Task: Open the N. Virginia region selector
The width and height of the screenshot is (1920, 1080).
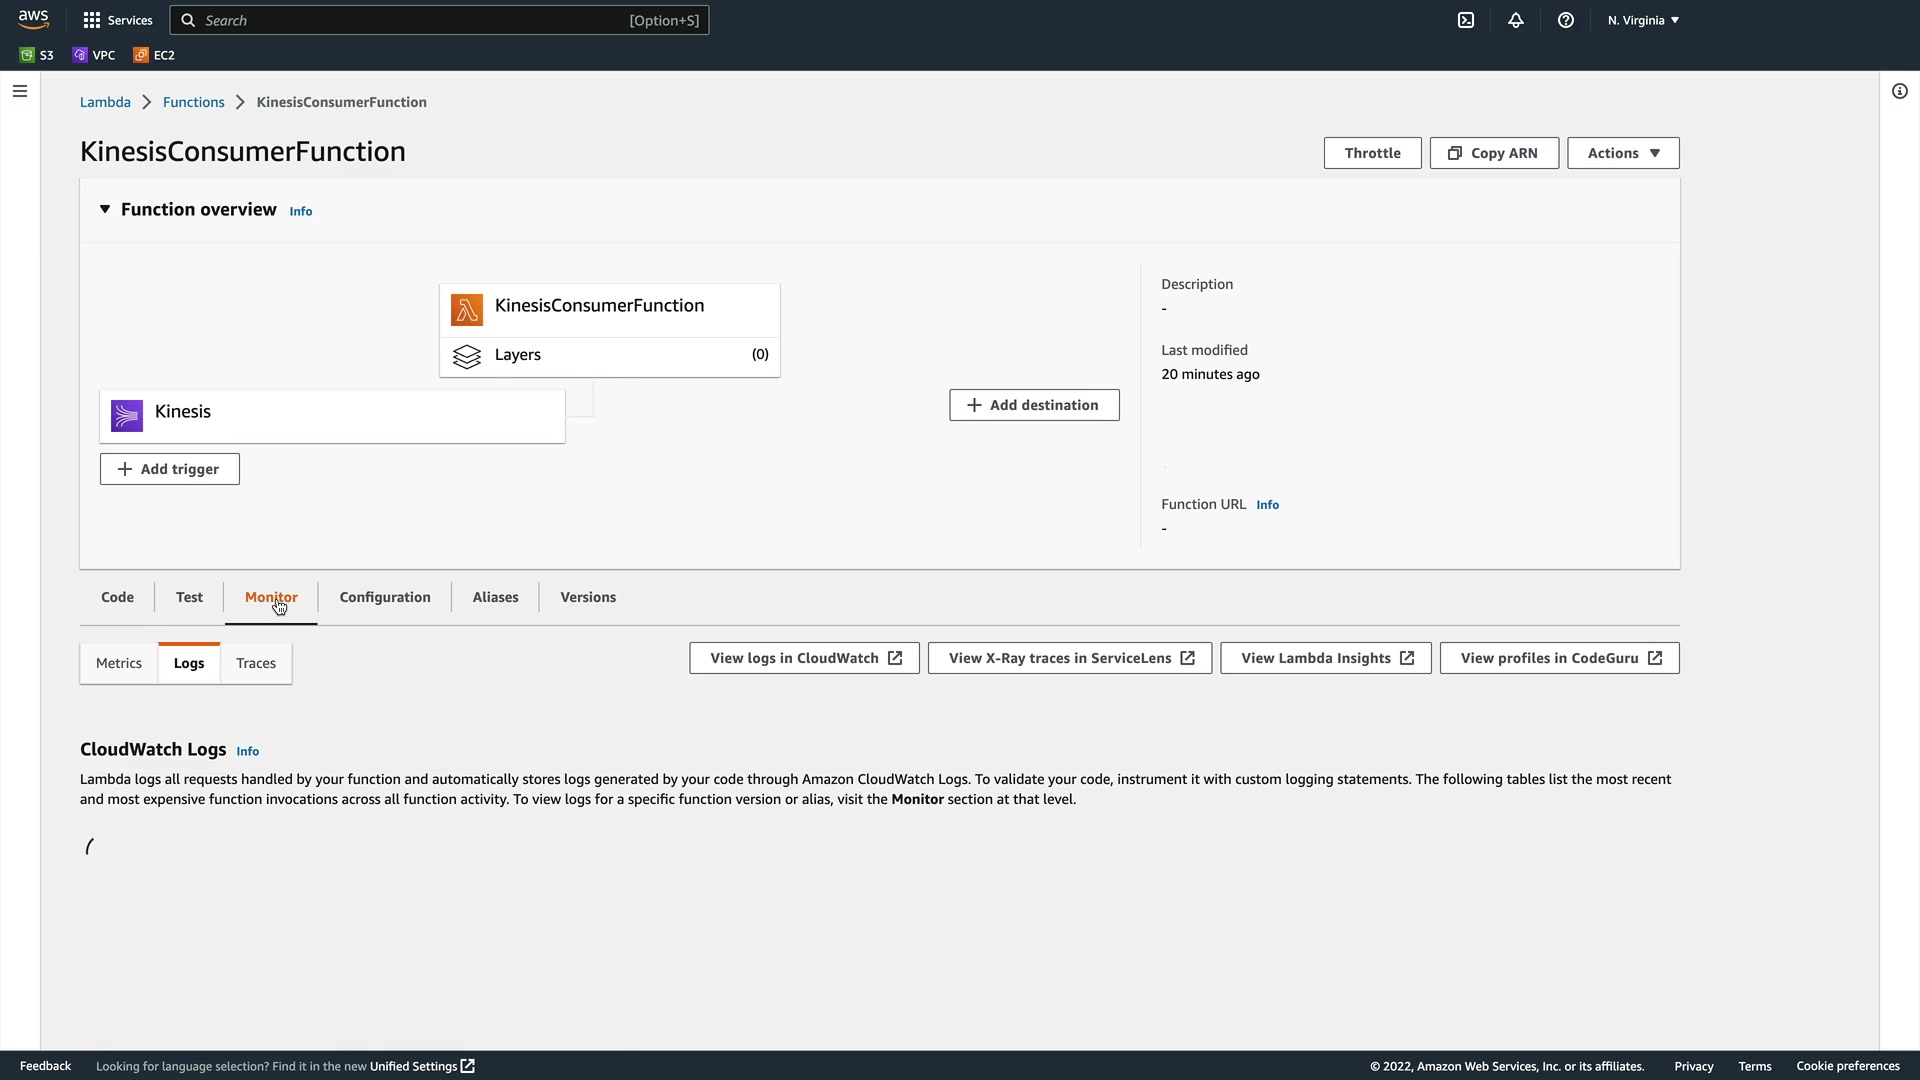Action: pos(1643,20)
